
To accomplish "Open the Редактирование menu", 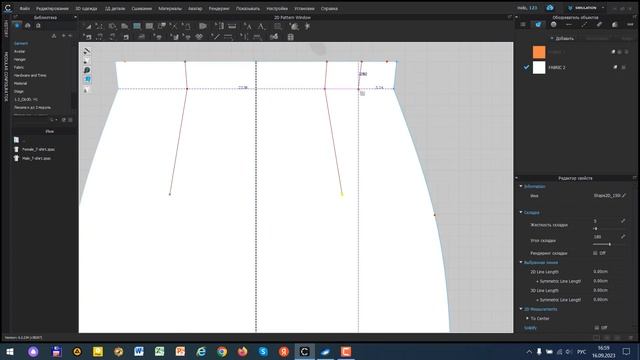I will [52, 9].
